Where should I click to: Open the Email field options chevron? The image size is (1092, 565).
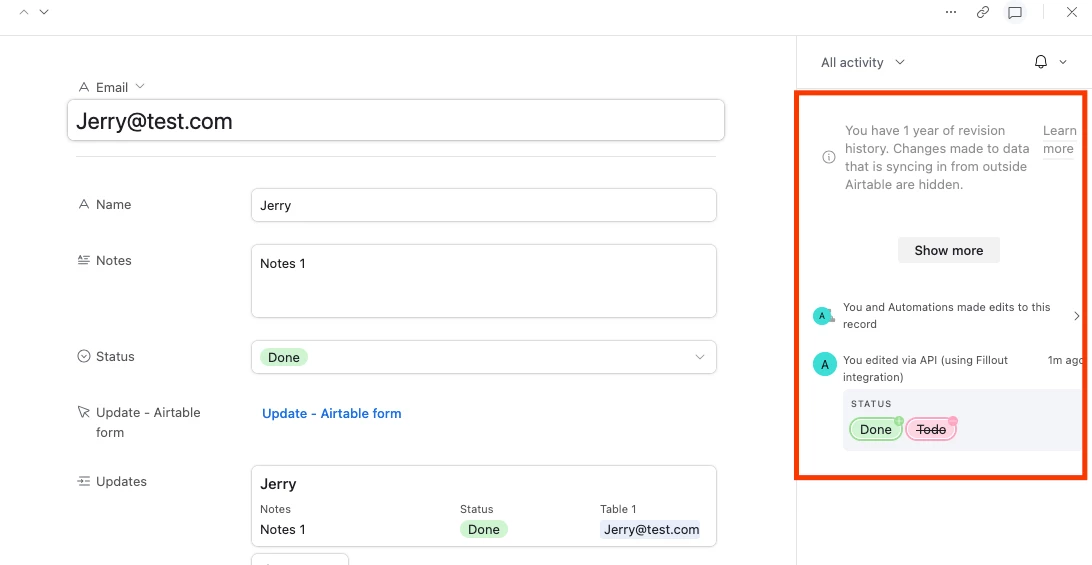click(x=139, y=86)
